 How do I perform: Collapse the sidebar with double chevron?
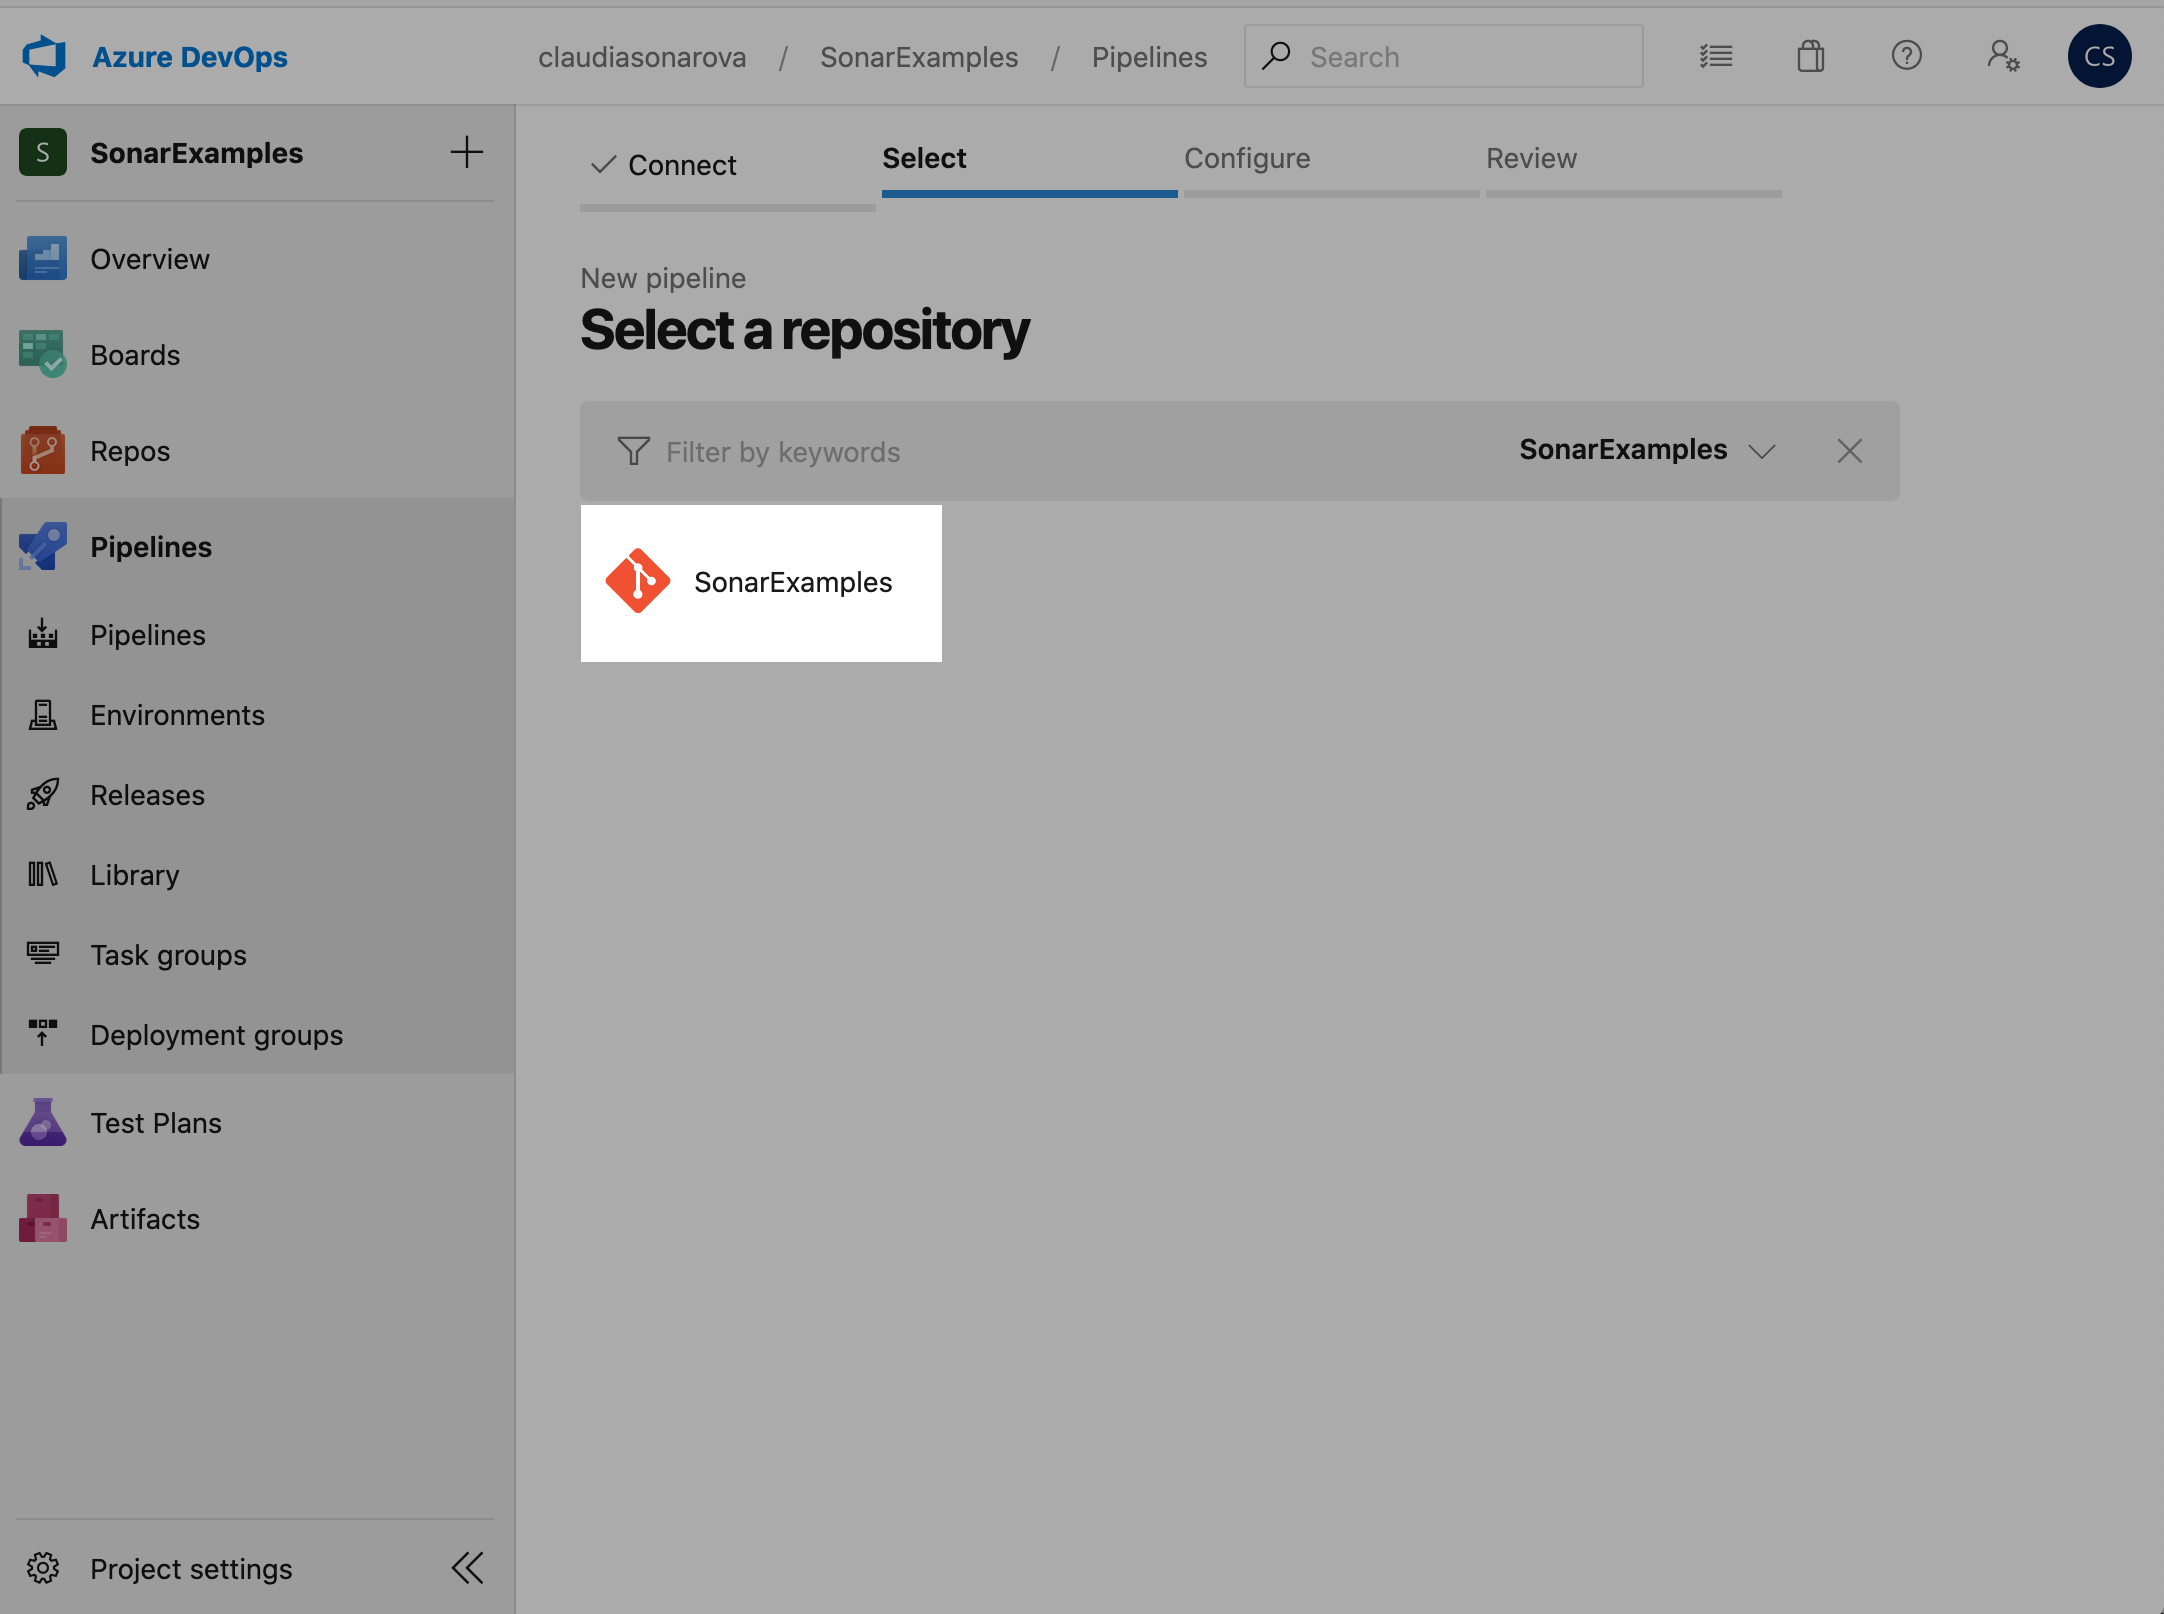click(467, 1568)
